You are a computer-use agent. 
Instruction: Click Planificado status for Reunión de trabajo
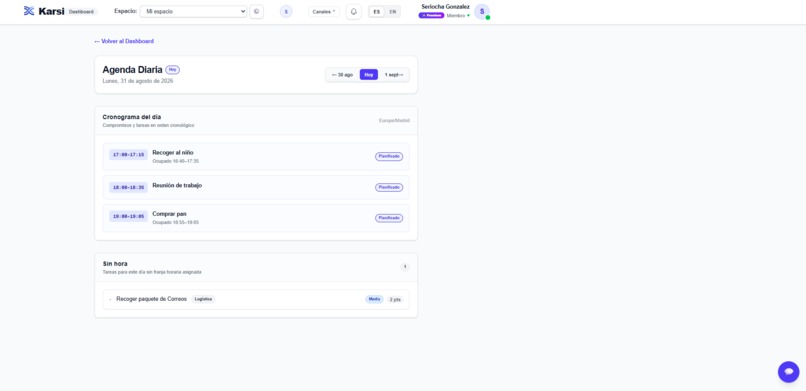tap(389, 188)
